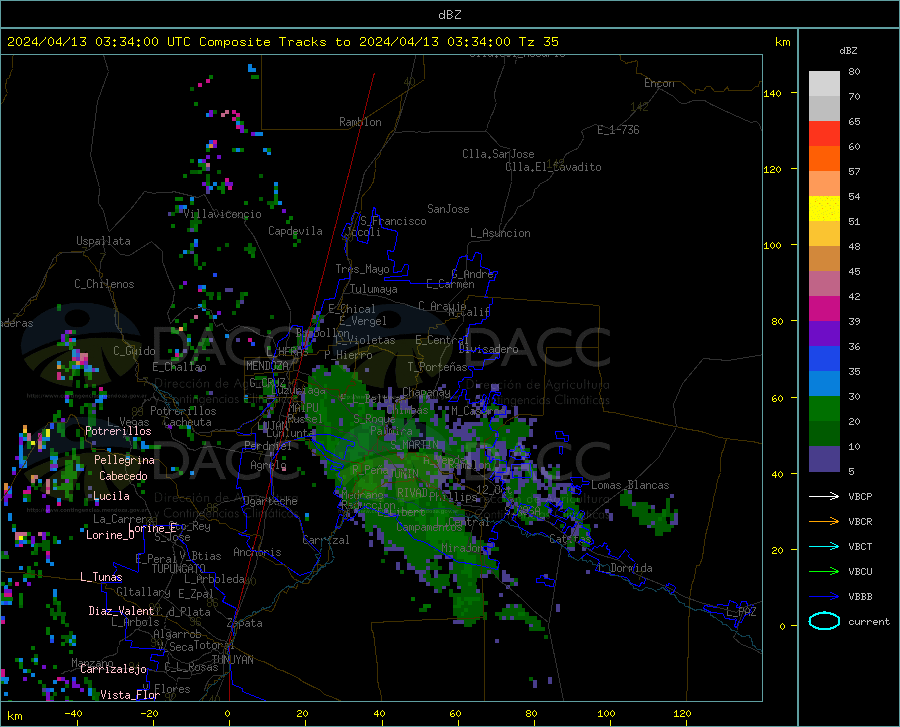Click the Zapata map label
Screen dimensions: 900x727
click(245, 623)
